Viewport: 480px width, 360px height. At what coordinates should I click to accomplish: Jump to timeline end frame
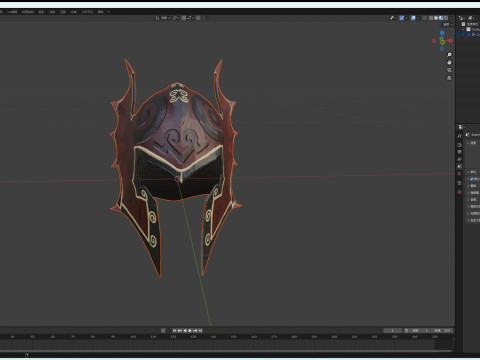[x=200, y=331]
